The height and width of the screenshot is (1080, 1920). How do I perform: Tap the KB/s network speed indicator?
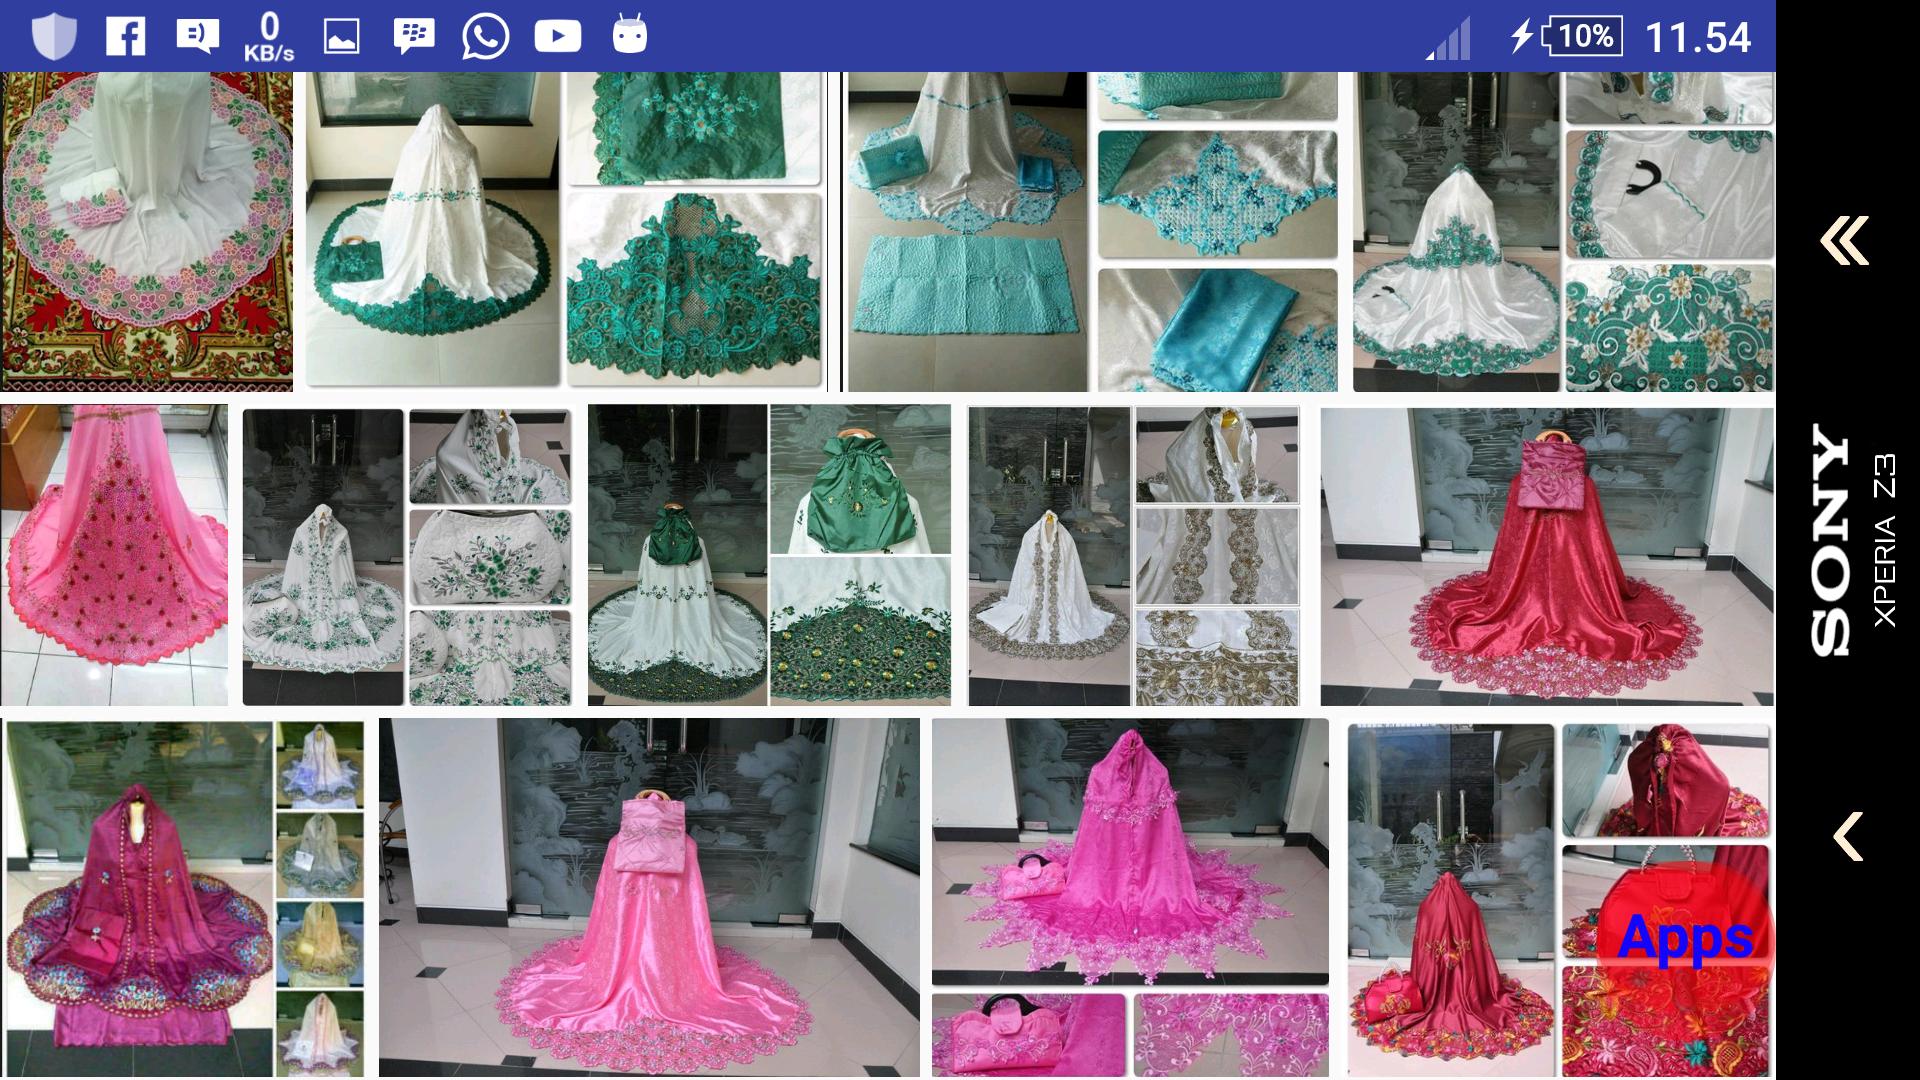(x=269, y=37)
